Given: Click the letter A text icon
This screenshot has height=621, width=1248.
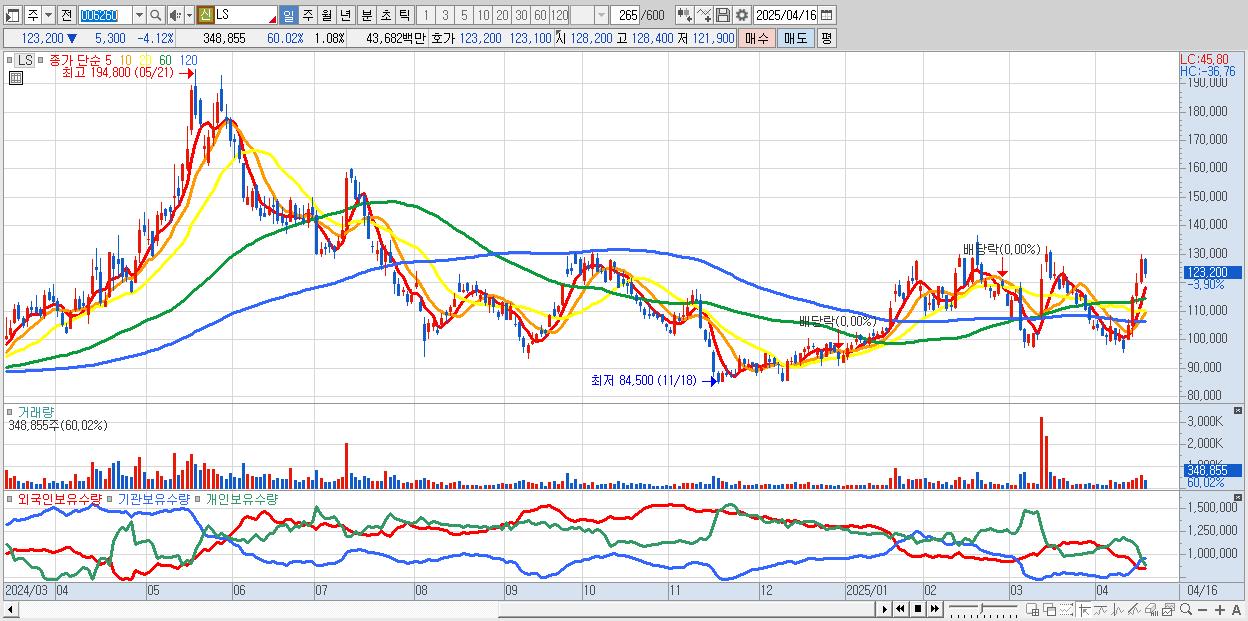Looking at the screenshot, I should coord(1236,609).
